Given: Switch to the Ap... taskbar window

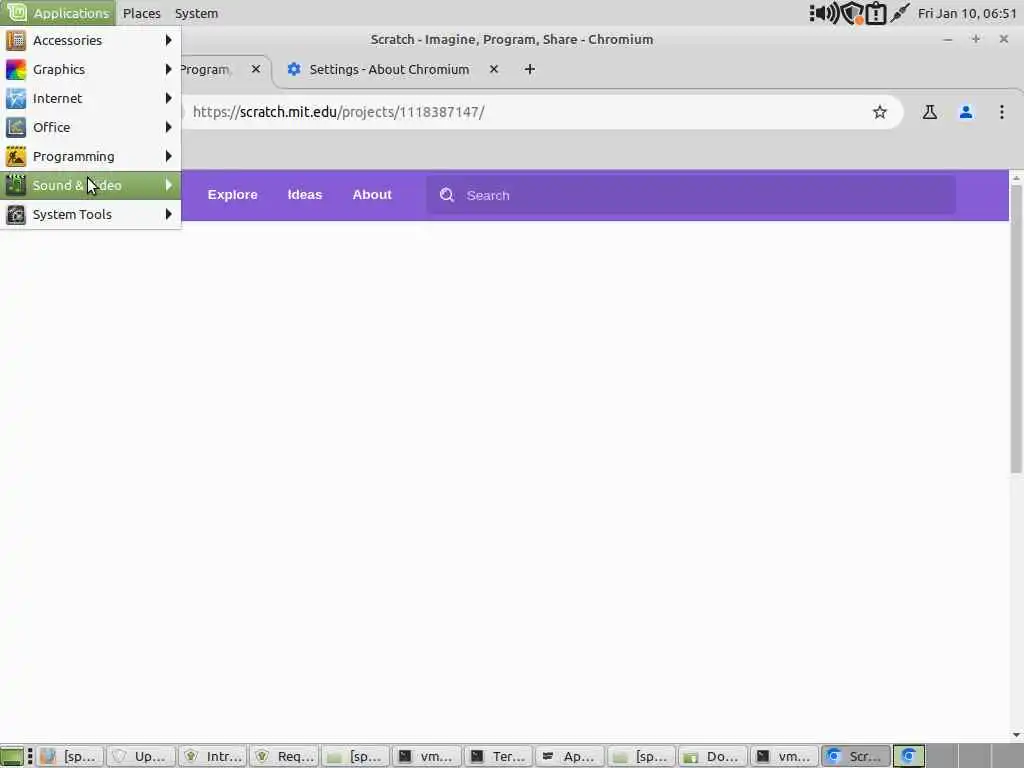Looking at the screenshot, I should (x=570, y=756).
